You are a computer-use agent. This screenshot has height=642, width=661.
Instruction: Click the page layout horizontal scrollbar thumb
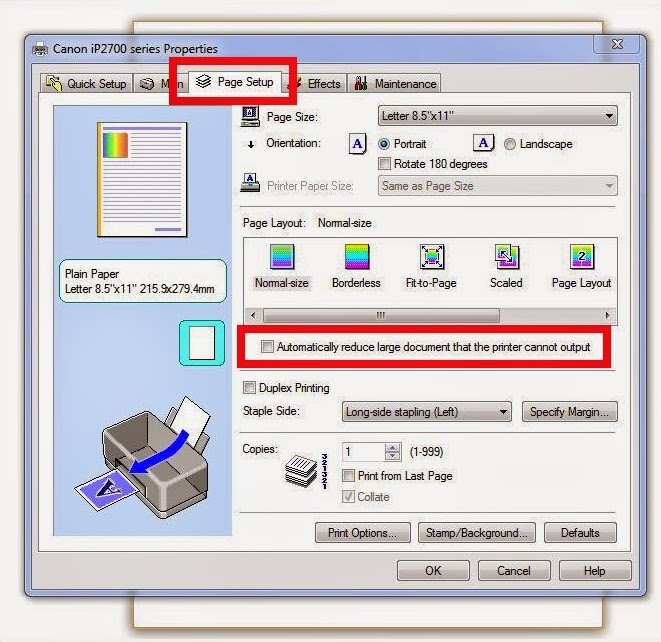381,315
